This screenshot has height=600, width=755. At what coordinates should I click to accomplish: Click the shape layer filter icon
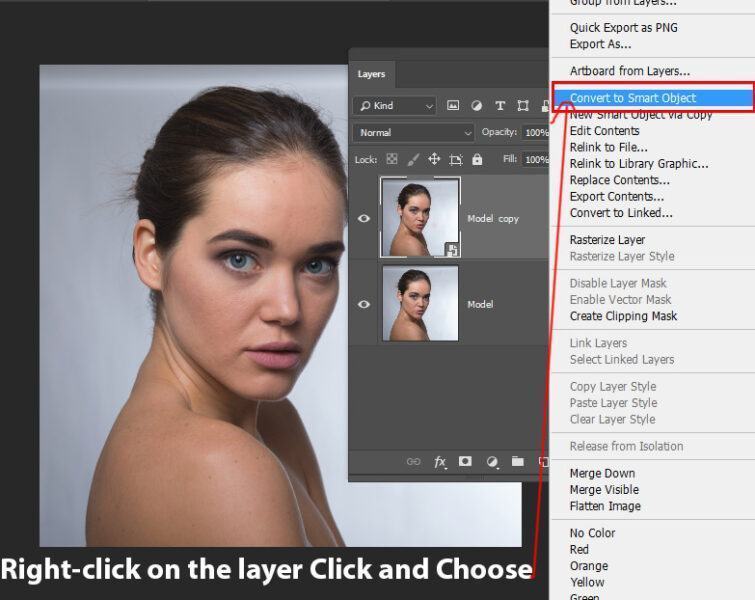tap(522, 106)
